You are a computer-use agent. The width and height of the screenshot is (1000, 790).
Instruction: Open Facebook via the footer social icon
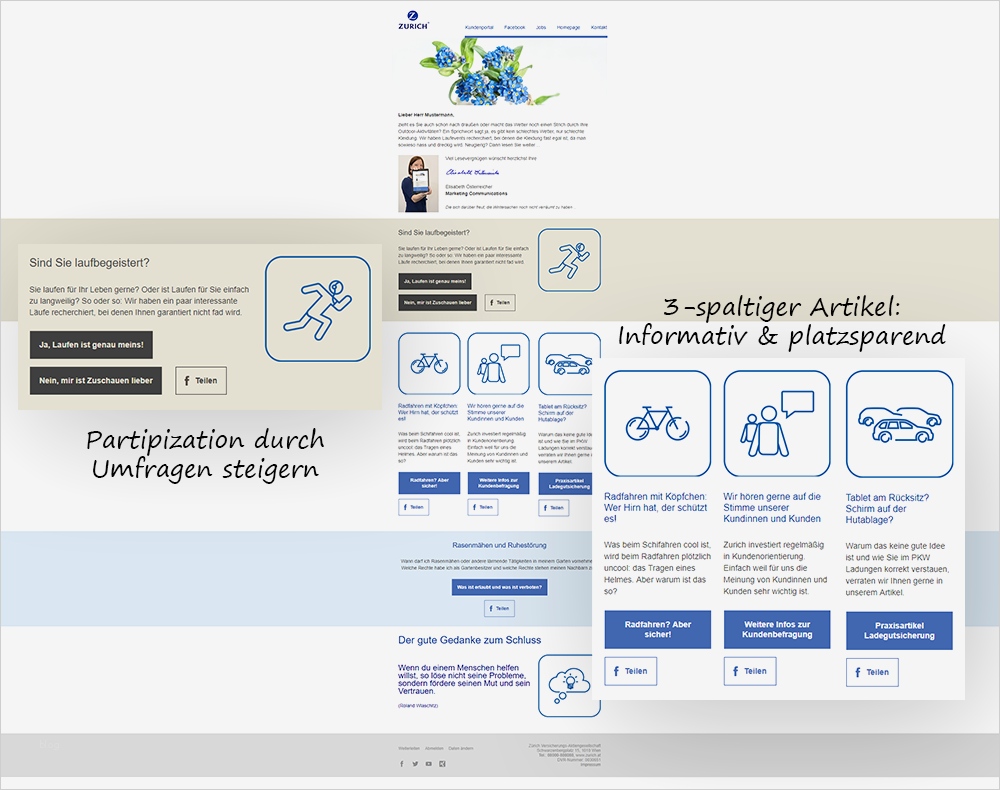402,763
